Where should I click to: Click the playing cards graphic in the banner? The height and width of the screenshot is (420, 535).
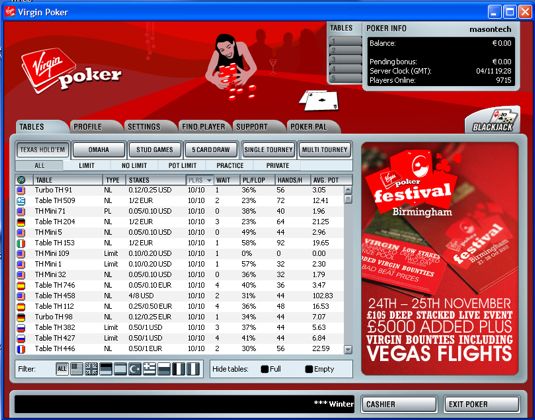click(319, 101)
